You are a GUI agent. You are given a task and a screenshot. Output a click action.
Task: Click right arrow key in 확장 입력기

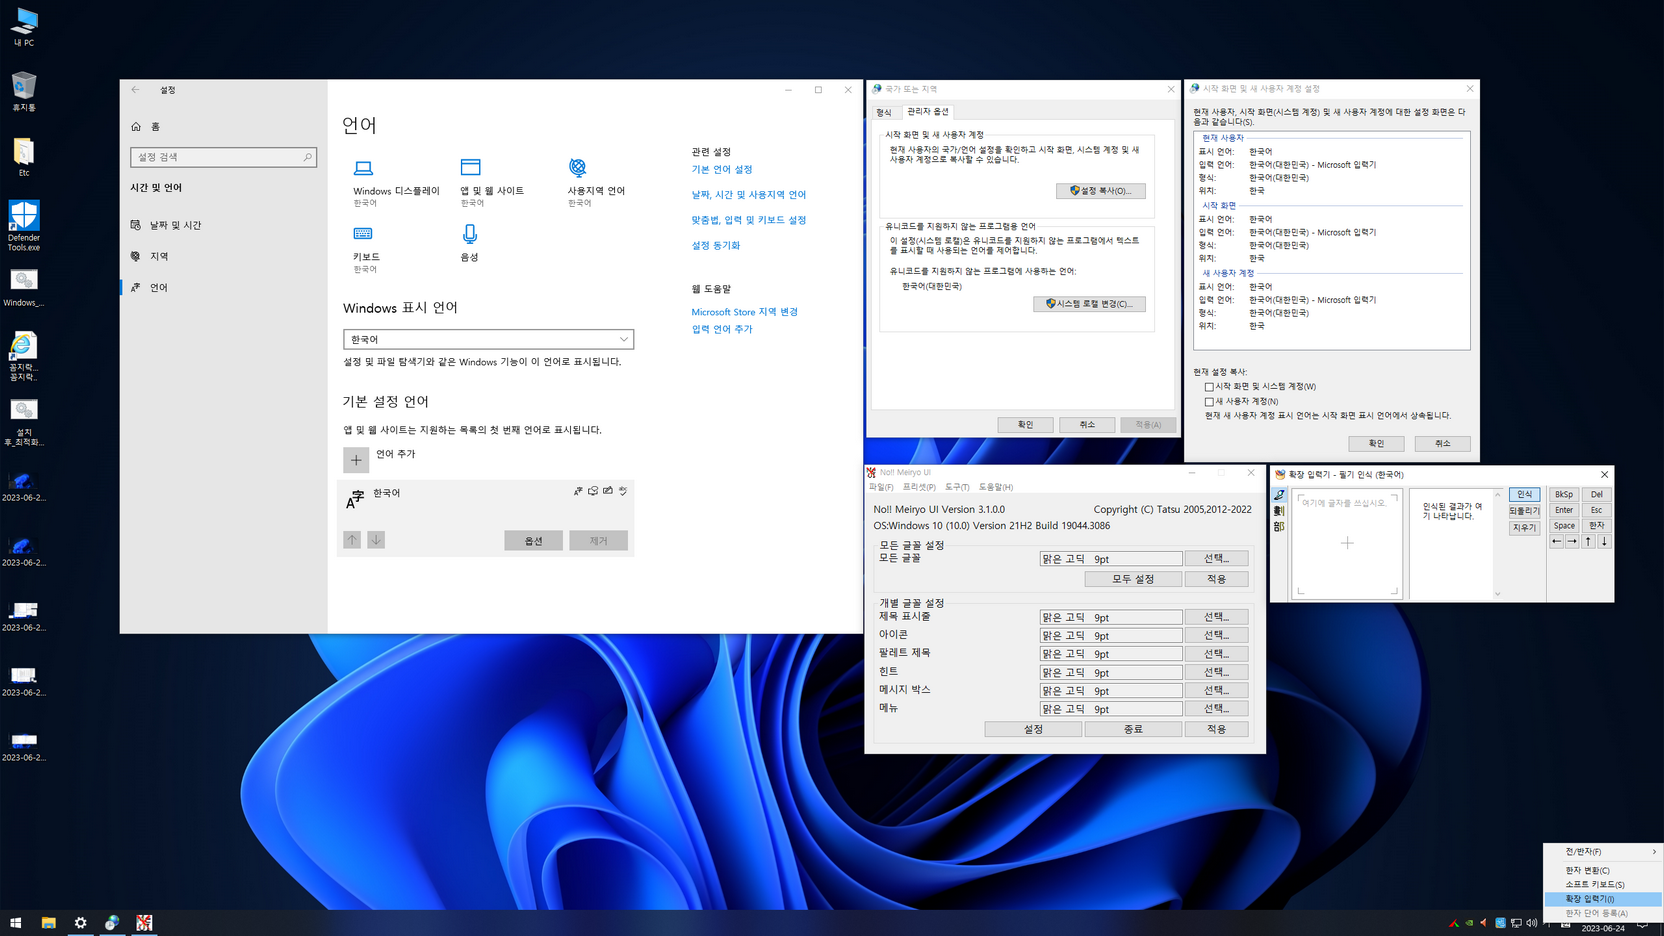click(1572, 542)
